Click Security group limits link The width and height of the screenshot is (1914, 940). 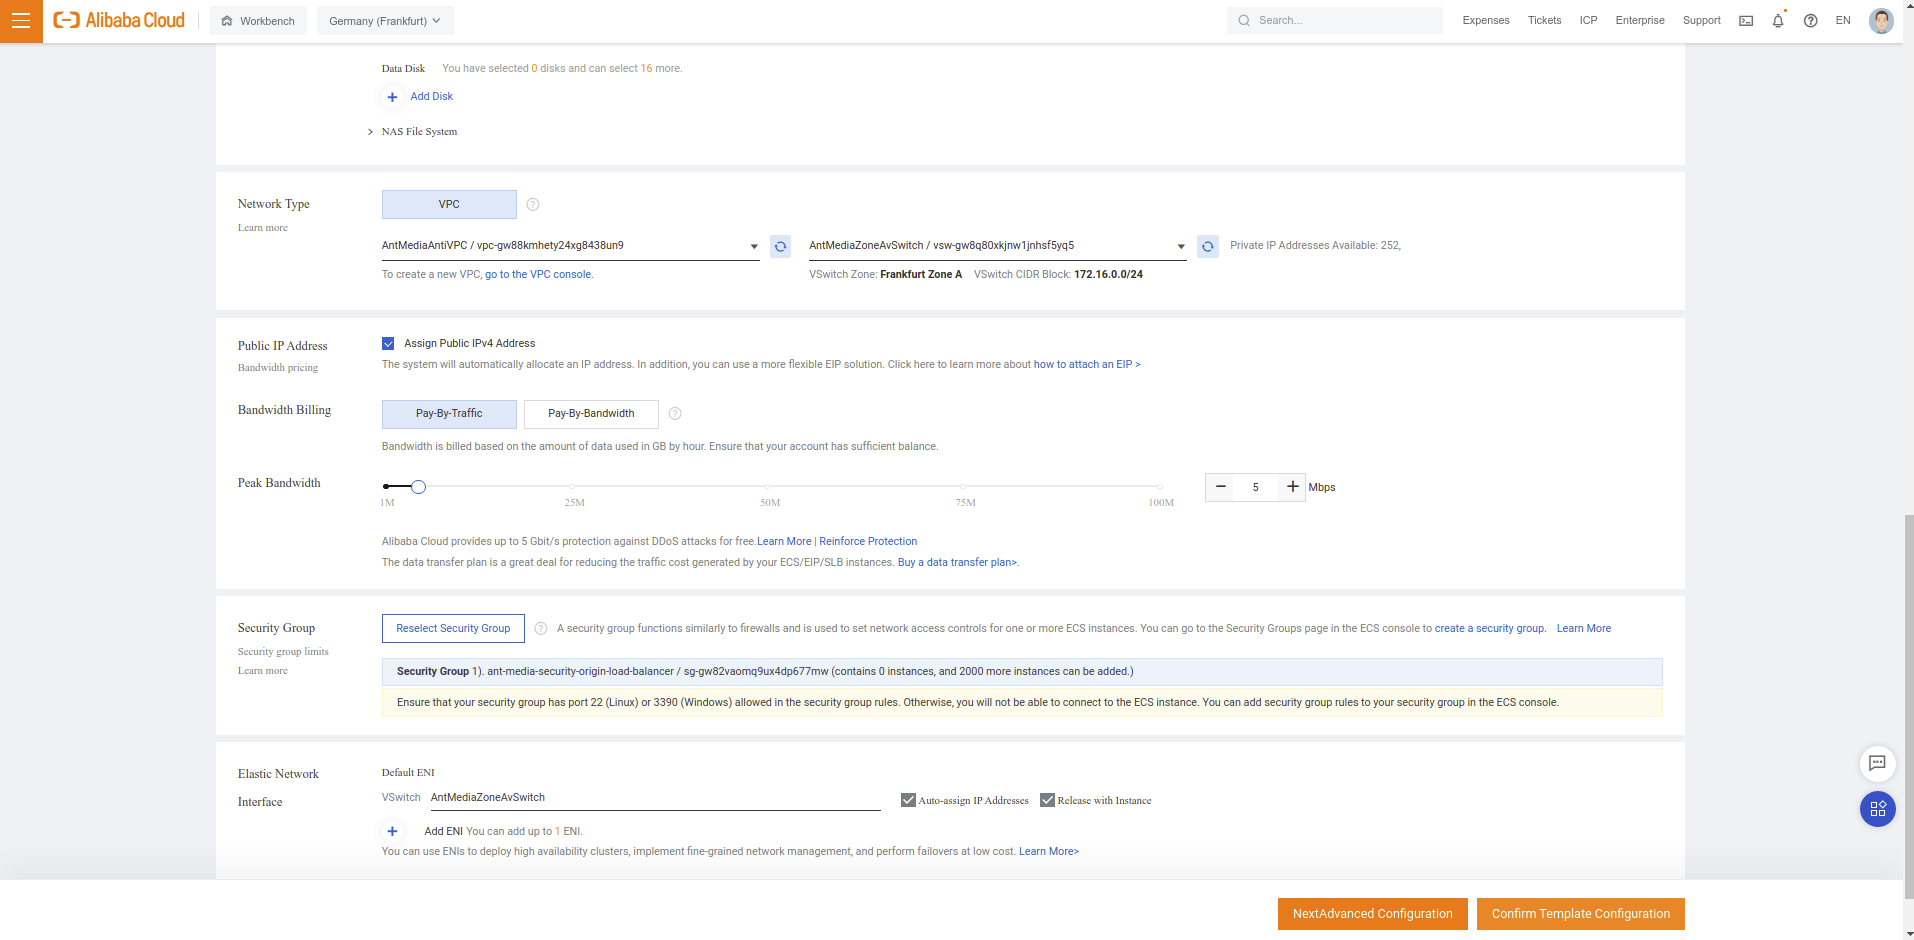[283, 652]
